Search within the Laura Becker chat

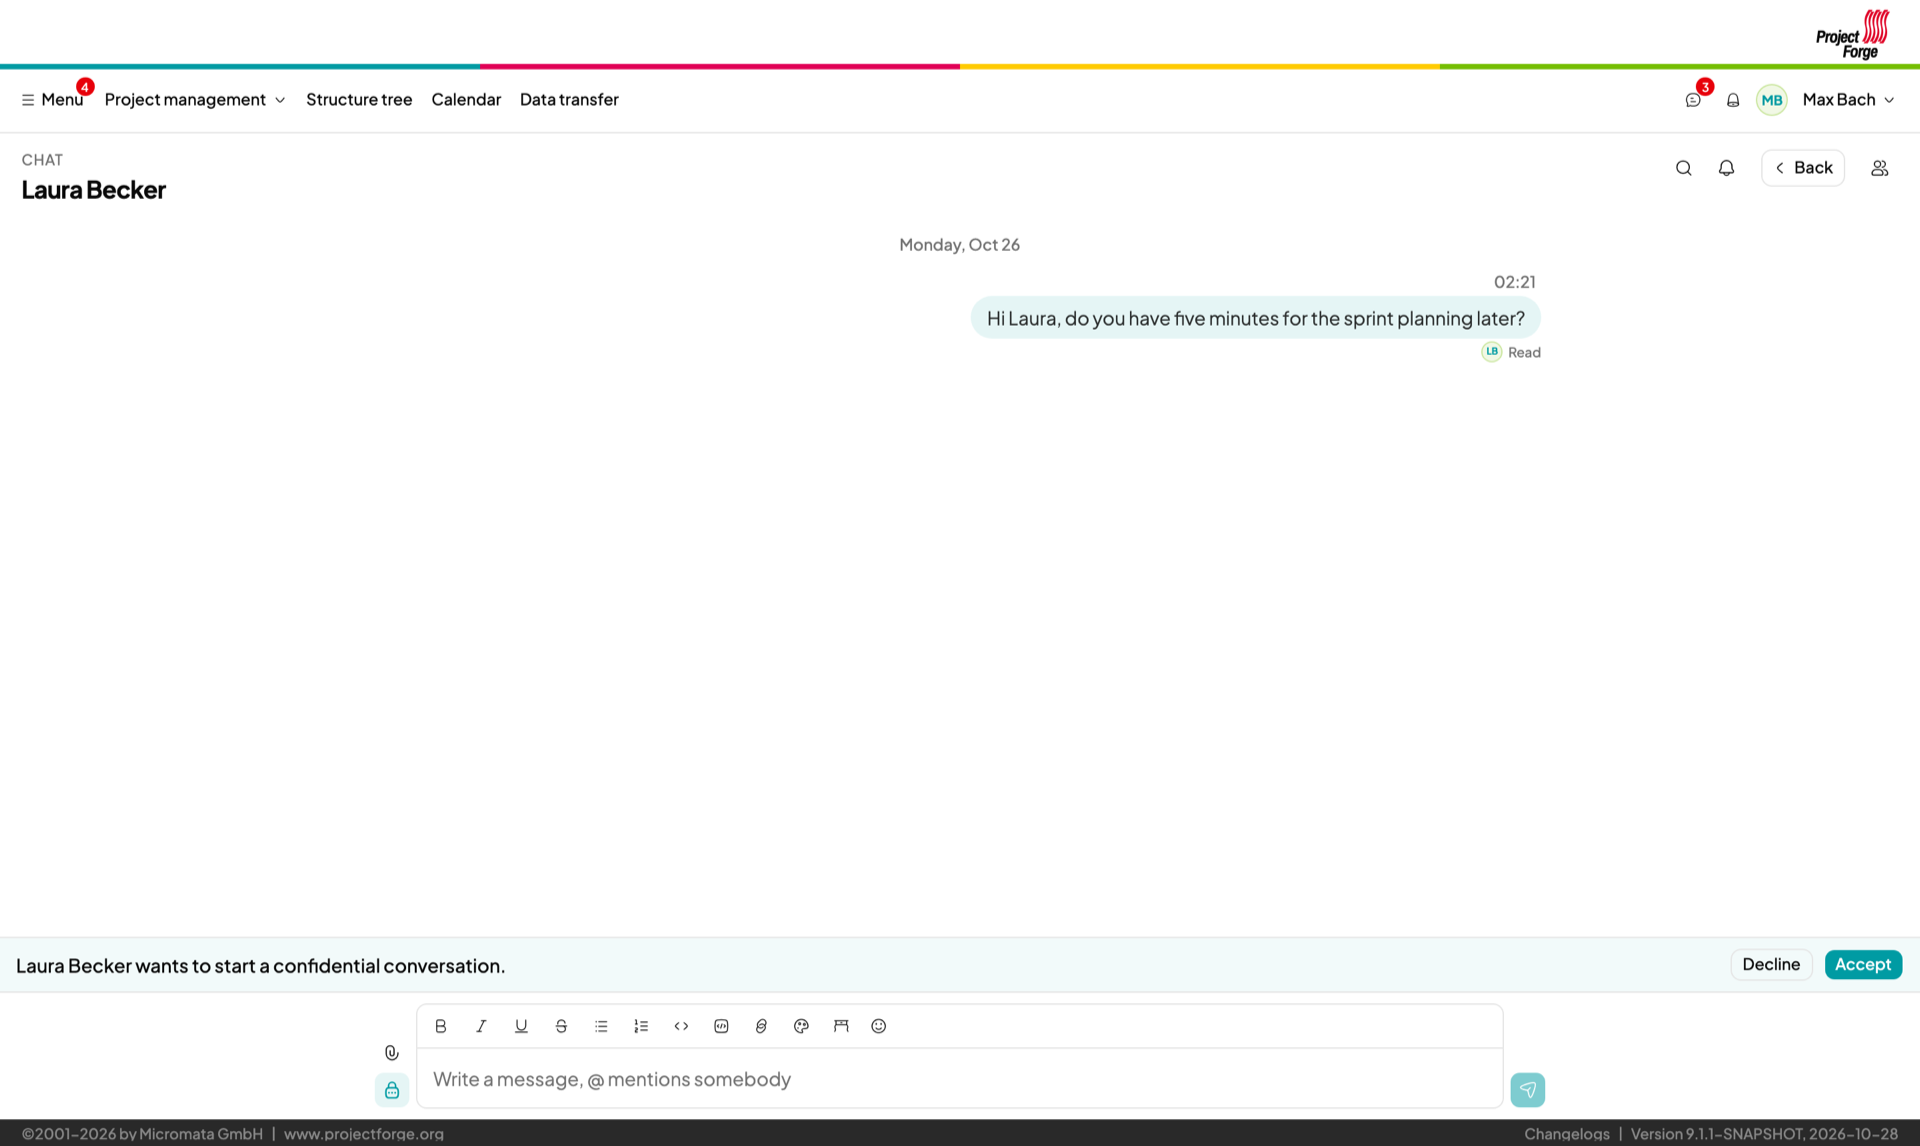click(1684, 168)
